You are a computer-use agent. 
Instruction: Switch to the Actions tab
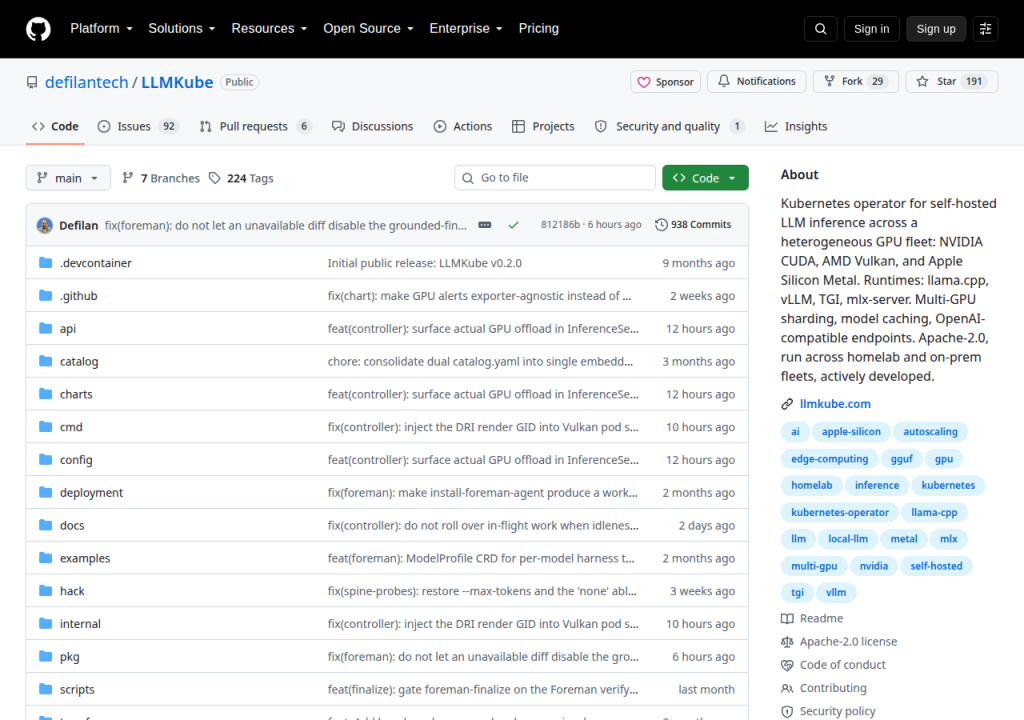(463, 126)
